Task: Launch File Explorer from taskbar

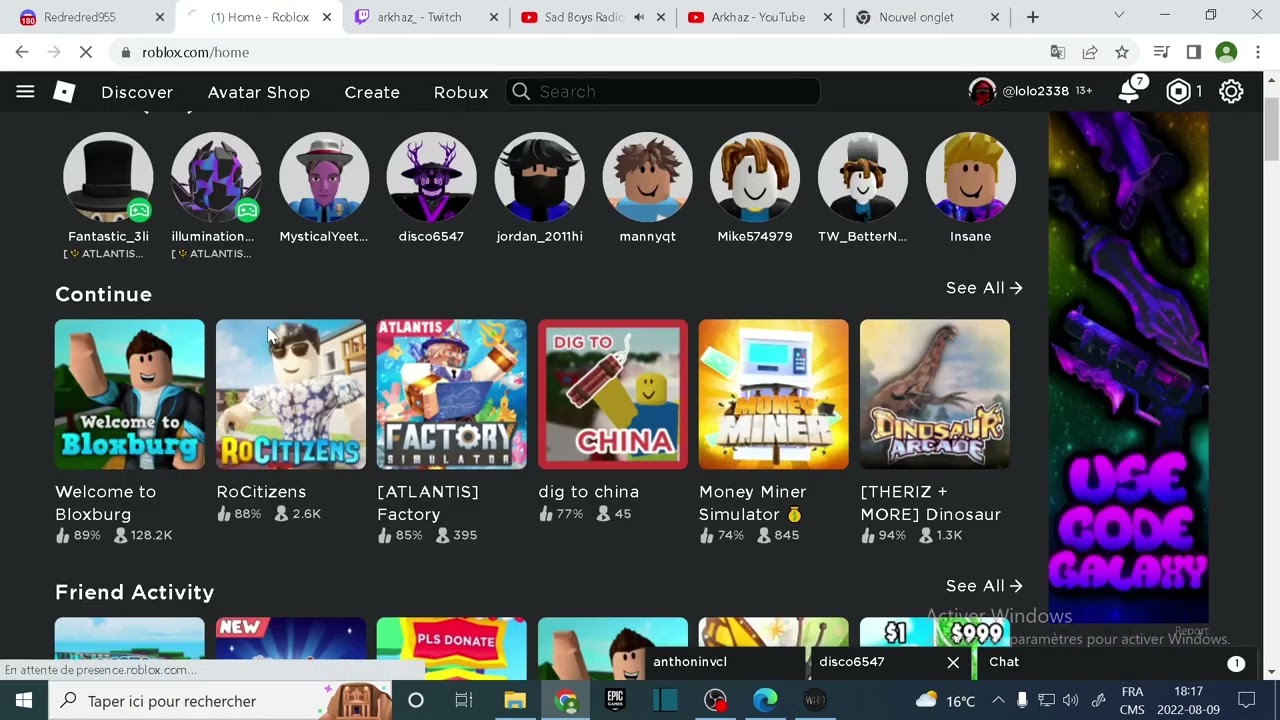Action: pyautogui.click(x=515, y=701)
